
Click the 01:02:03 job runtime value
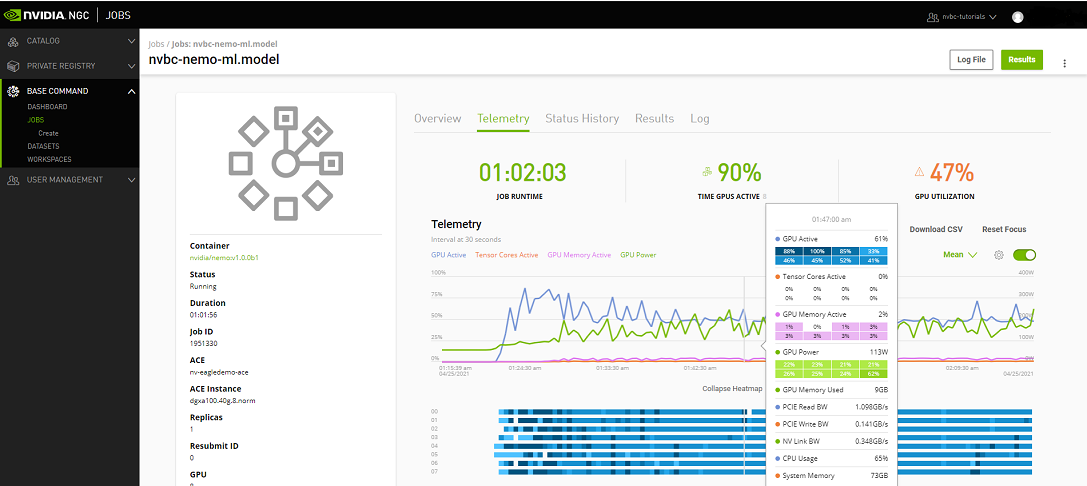tap(523, 173)
